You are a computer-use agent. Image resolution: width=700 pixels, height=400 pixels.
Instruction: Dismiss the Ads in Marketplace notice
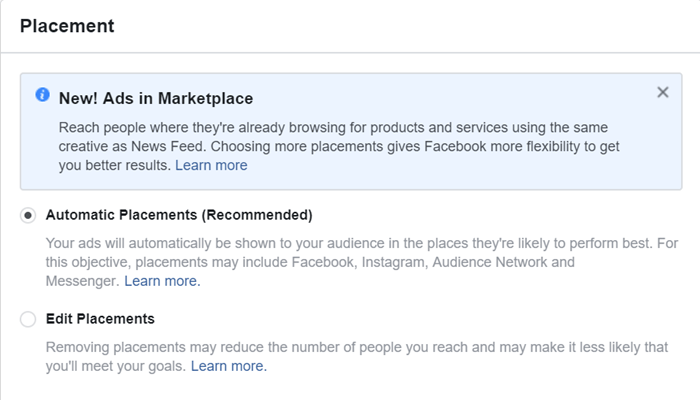pyautogui.click(x=662, y=93)
